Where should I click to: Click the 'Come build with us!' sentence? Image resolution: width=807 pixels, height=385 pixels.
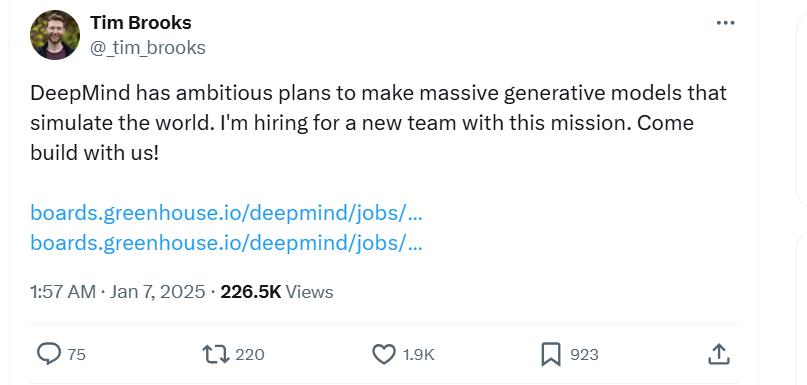click(x=362, y=138)
